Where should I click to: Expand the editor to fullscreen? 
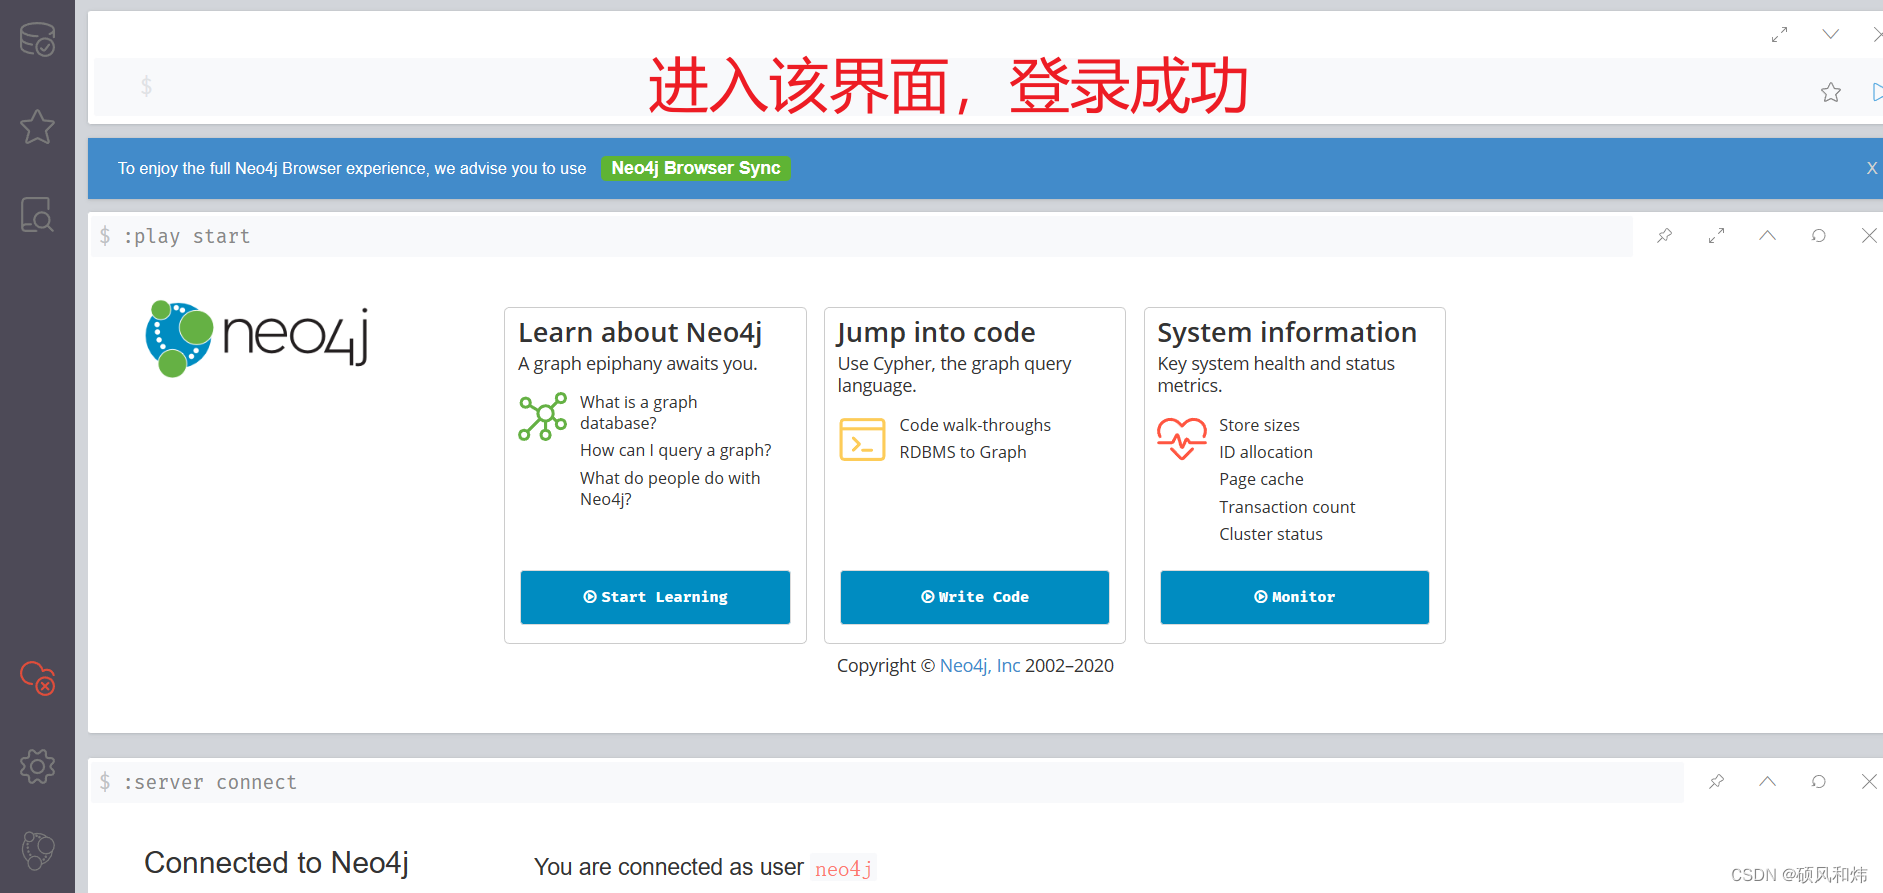[1779, 35]
